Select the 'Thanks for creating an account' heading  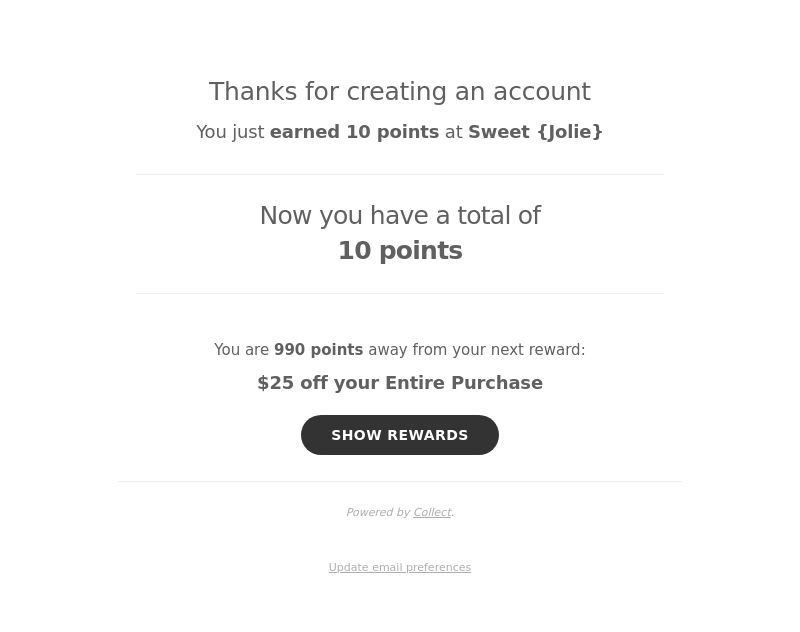399,92
